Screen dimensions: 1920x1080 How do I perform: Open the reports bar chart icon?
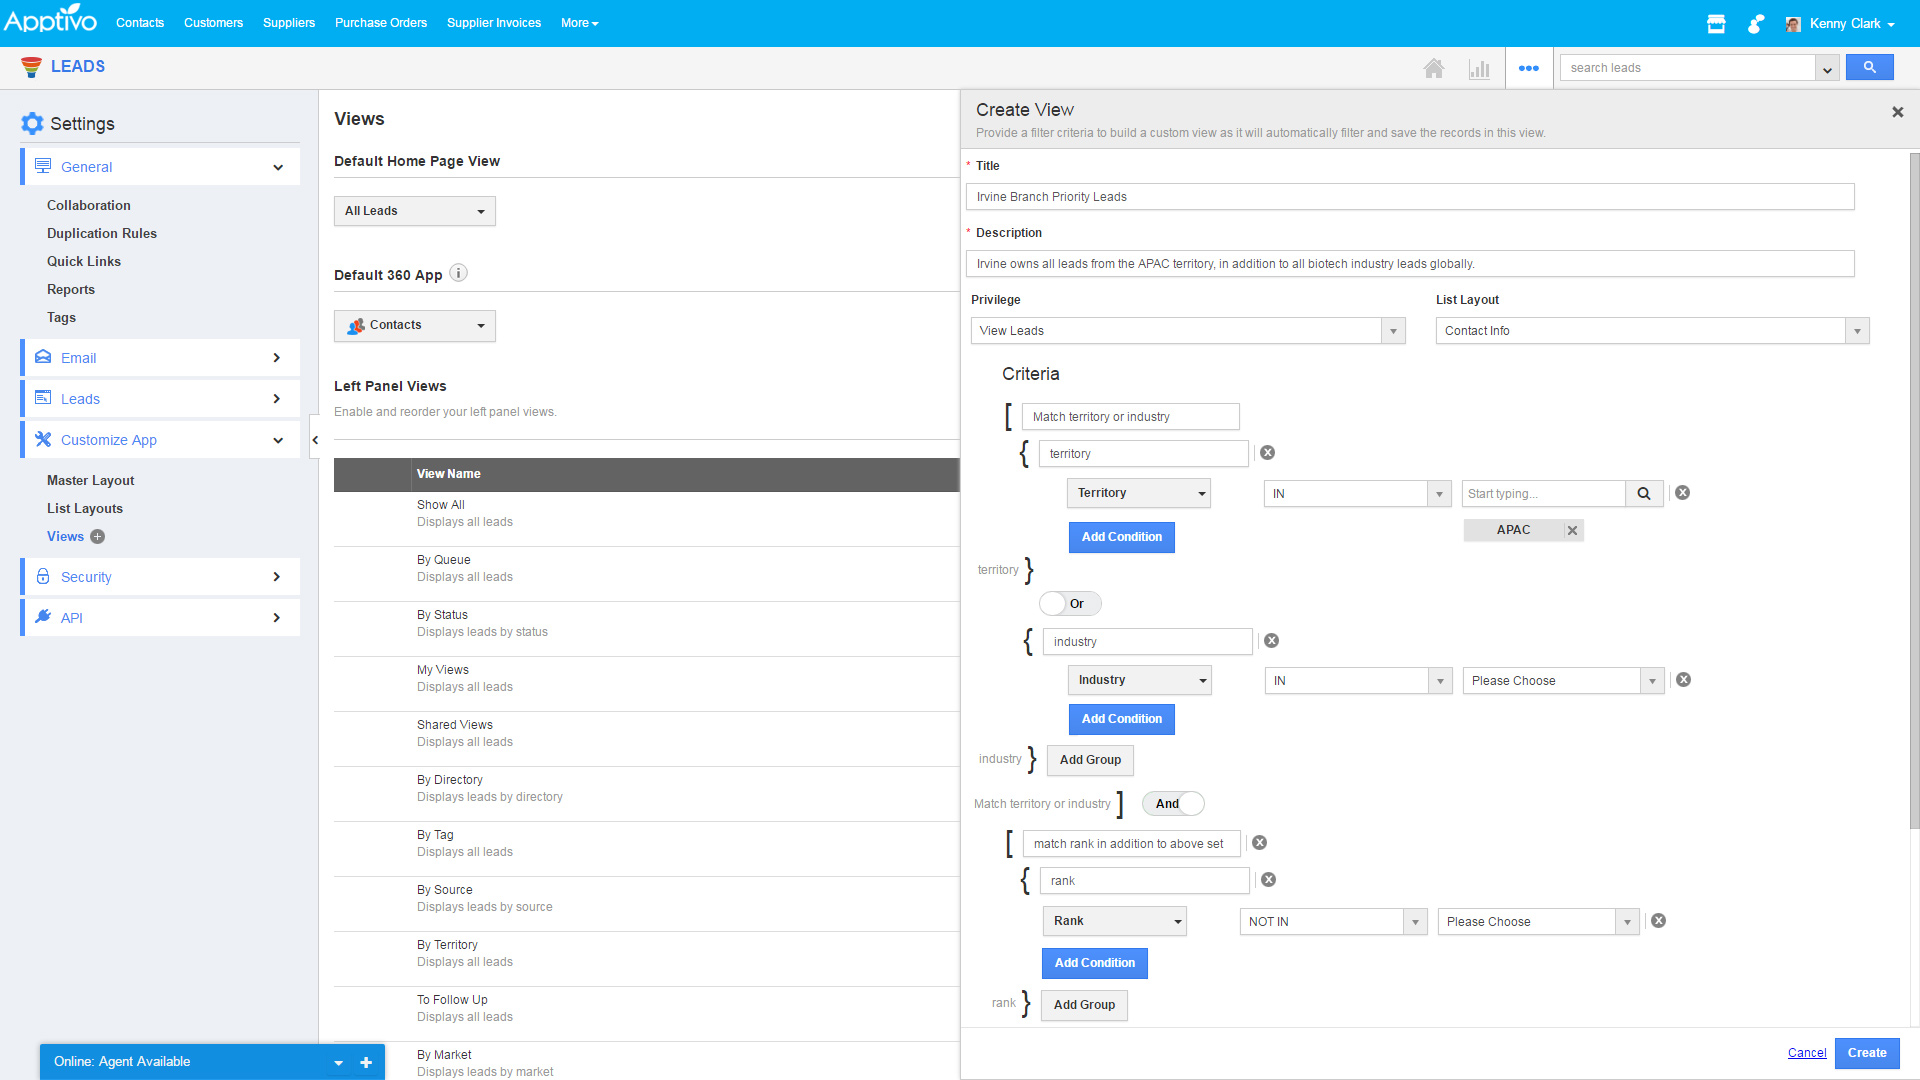(1479, 68)
